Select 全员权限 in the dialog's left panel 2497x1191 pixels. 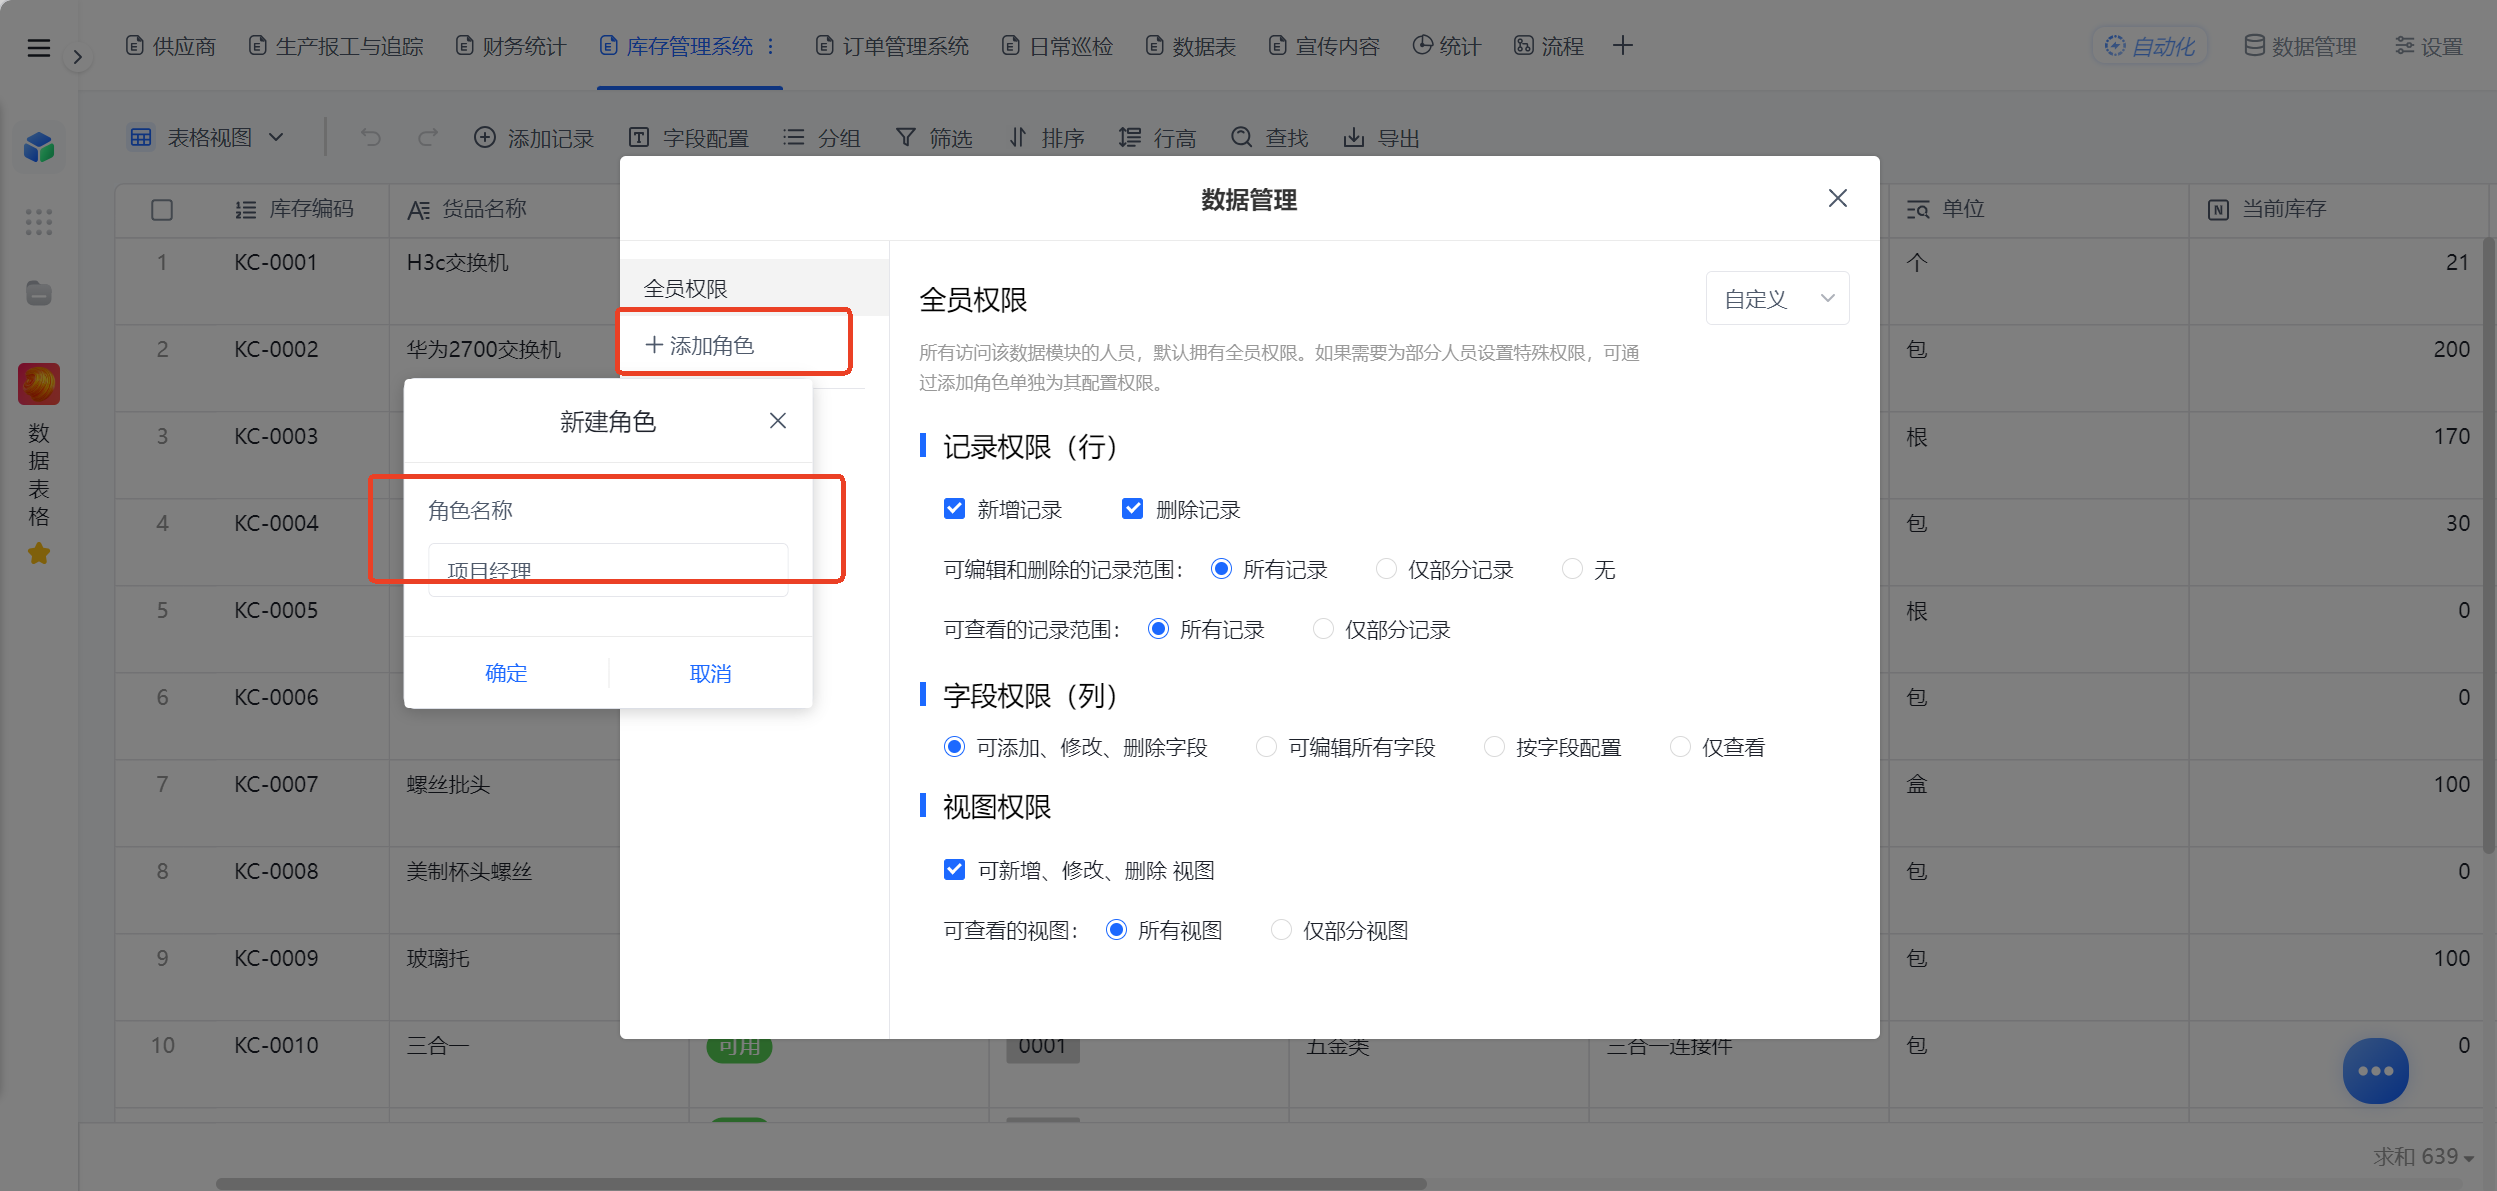[754, 288]
